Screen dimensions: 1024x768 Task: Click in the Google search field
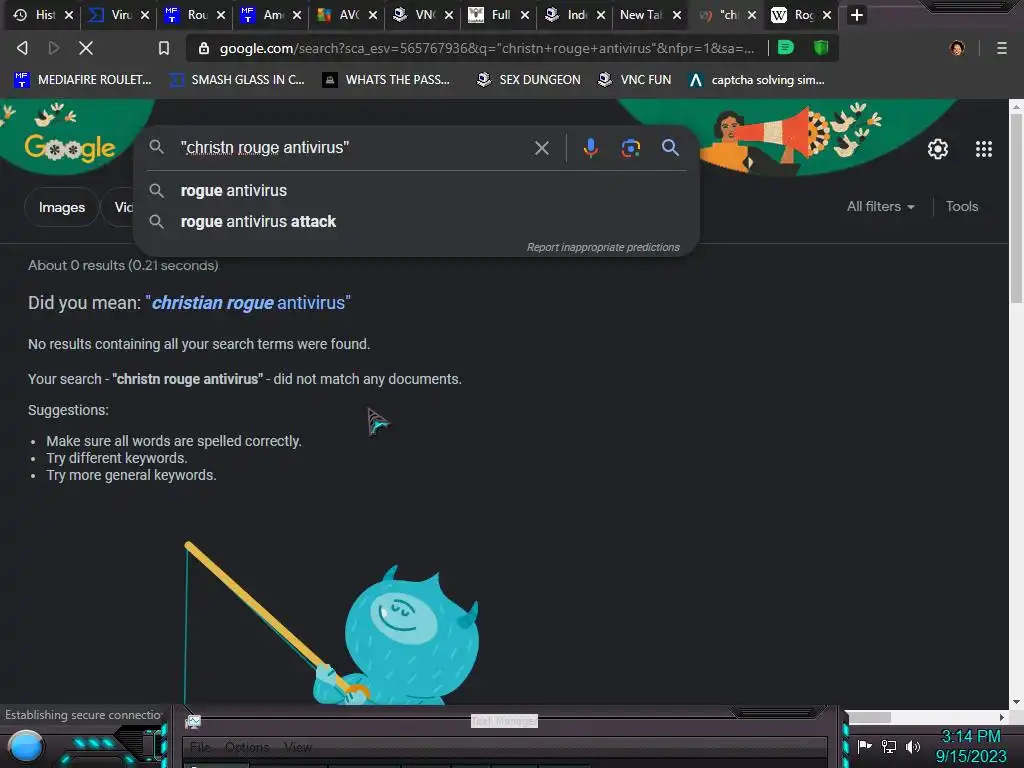[x=353, y=148]
